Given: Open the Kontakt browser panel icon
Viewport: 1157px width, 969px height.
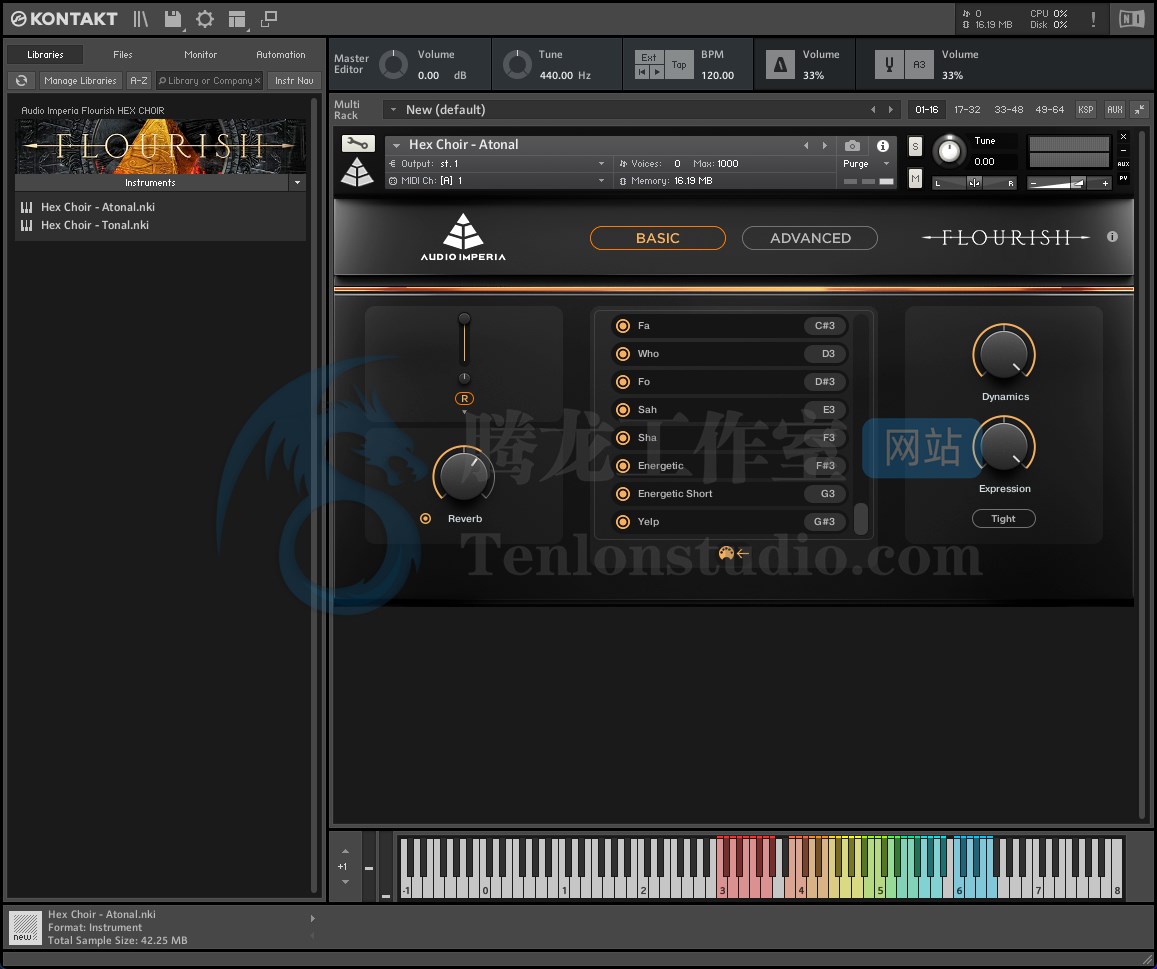Looking at the screenshot, I should point(140,19).
